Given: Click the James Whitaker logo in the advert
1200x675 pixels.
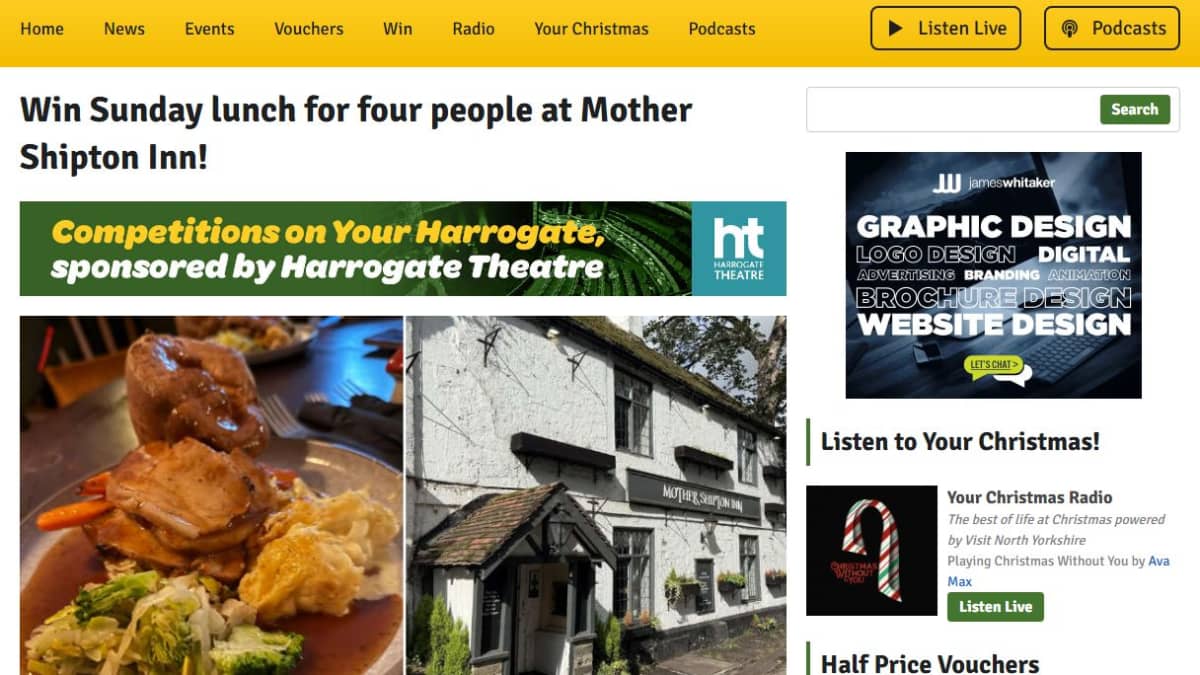Looking at the screenshot, I should point(993,183).
